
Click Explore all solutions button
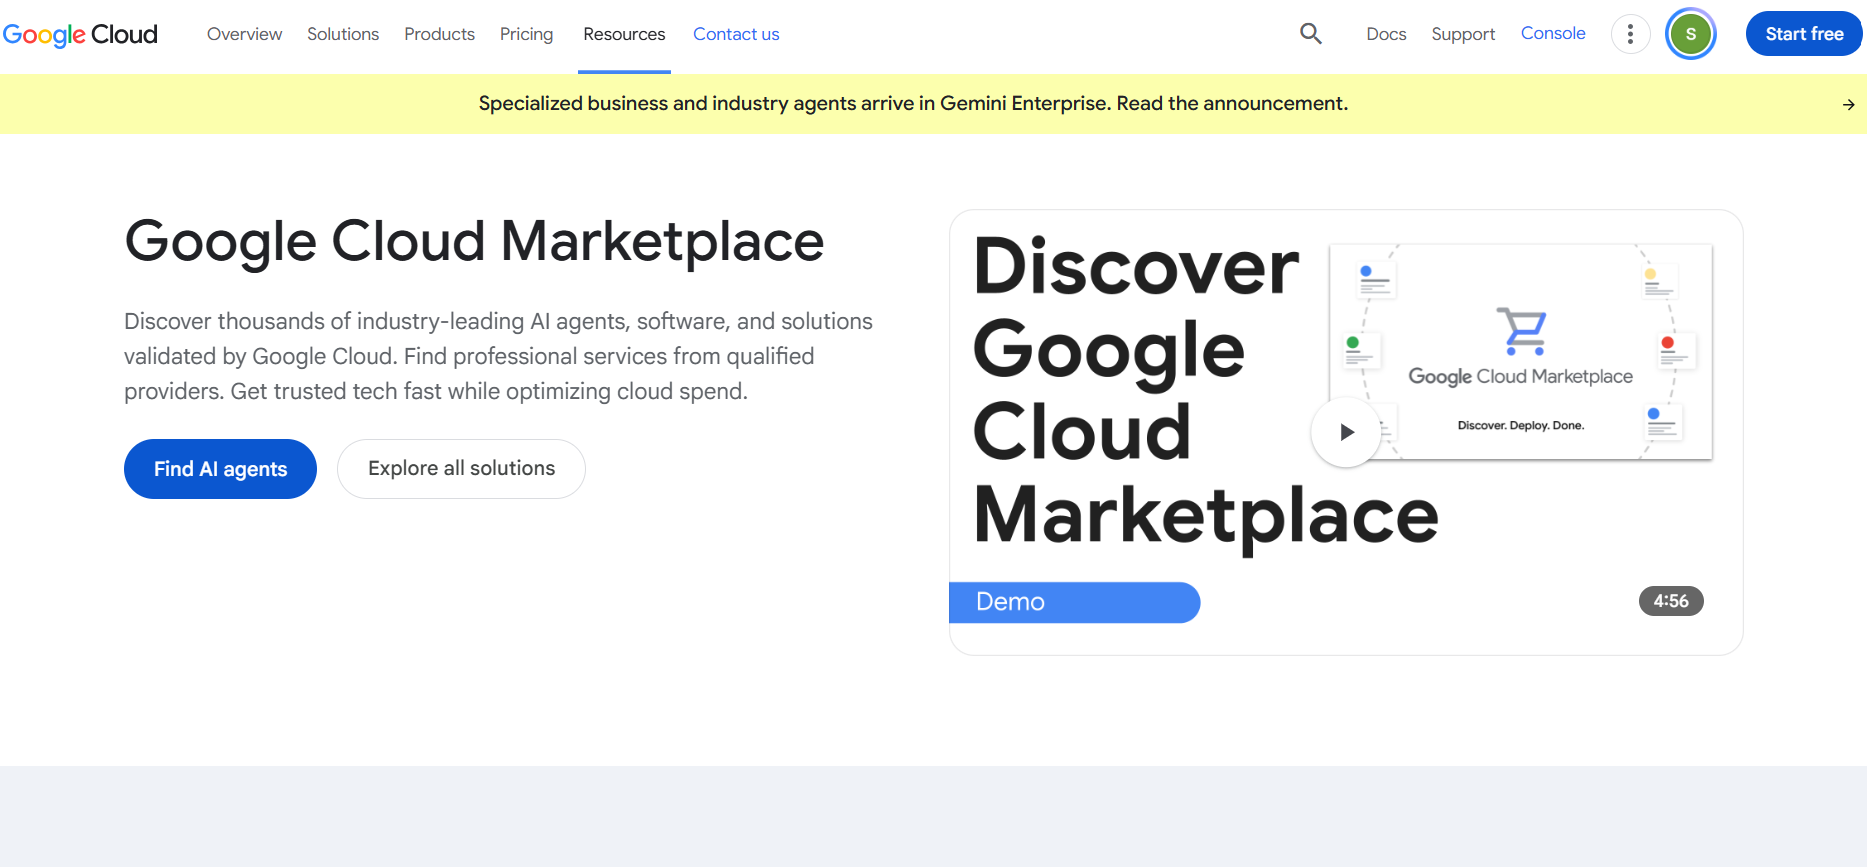click(461, 469)
